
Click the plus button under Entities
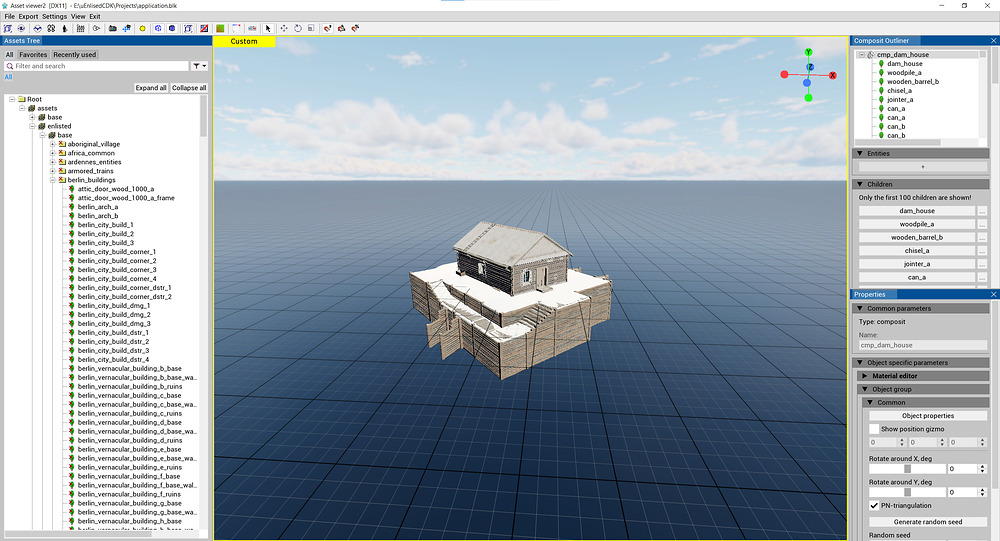(x=922, y=167)
